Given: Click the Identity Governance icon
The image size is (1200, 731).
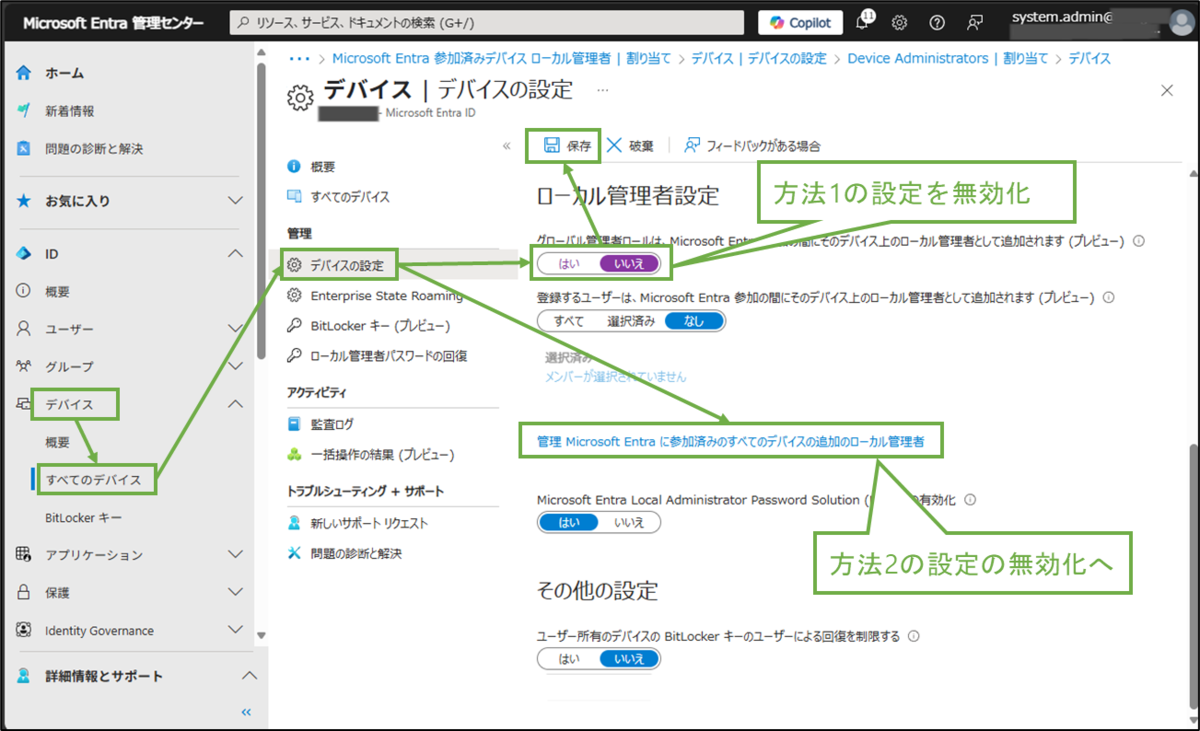Looking at the screenshot, I should [x=24, y=630].
